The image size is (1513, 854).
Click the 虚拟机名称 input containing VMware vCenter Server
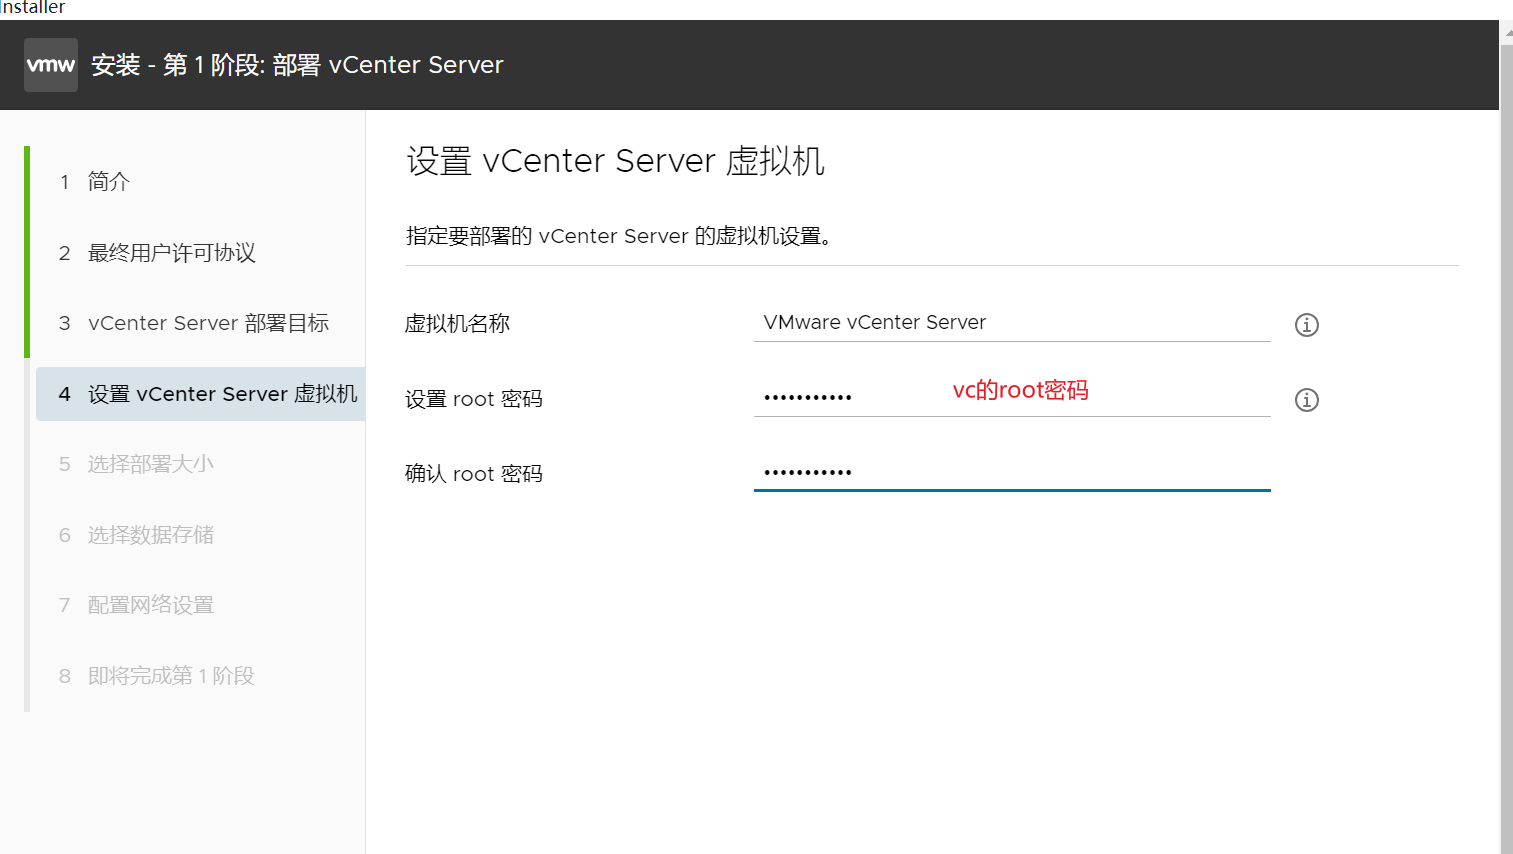[1012, 323]
